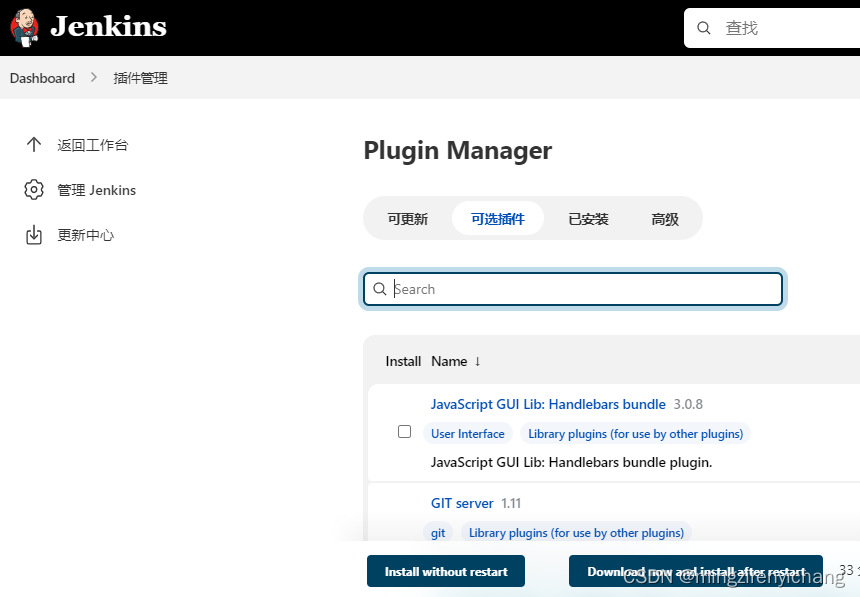Screen dimensions: 860x597
Task: Open JavaScript GUI Lib: Handlebars bundle link
Action: click(548, 404)
